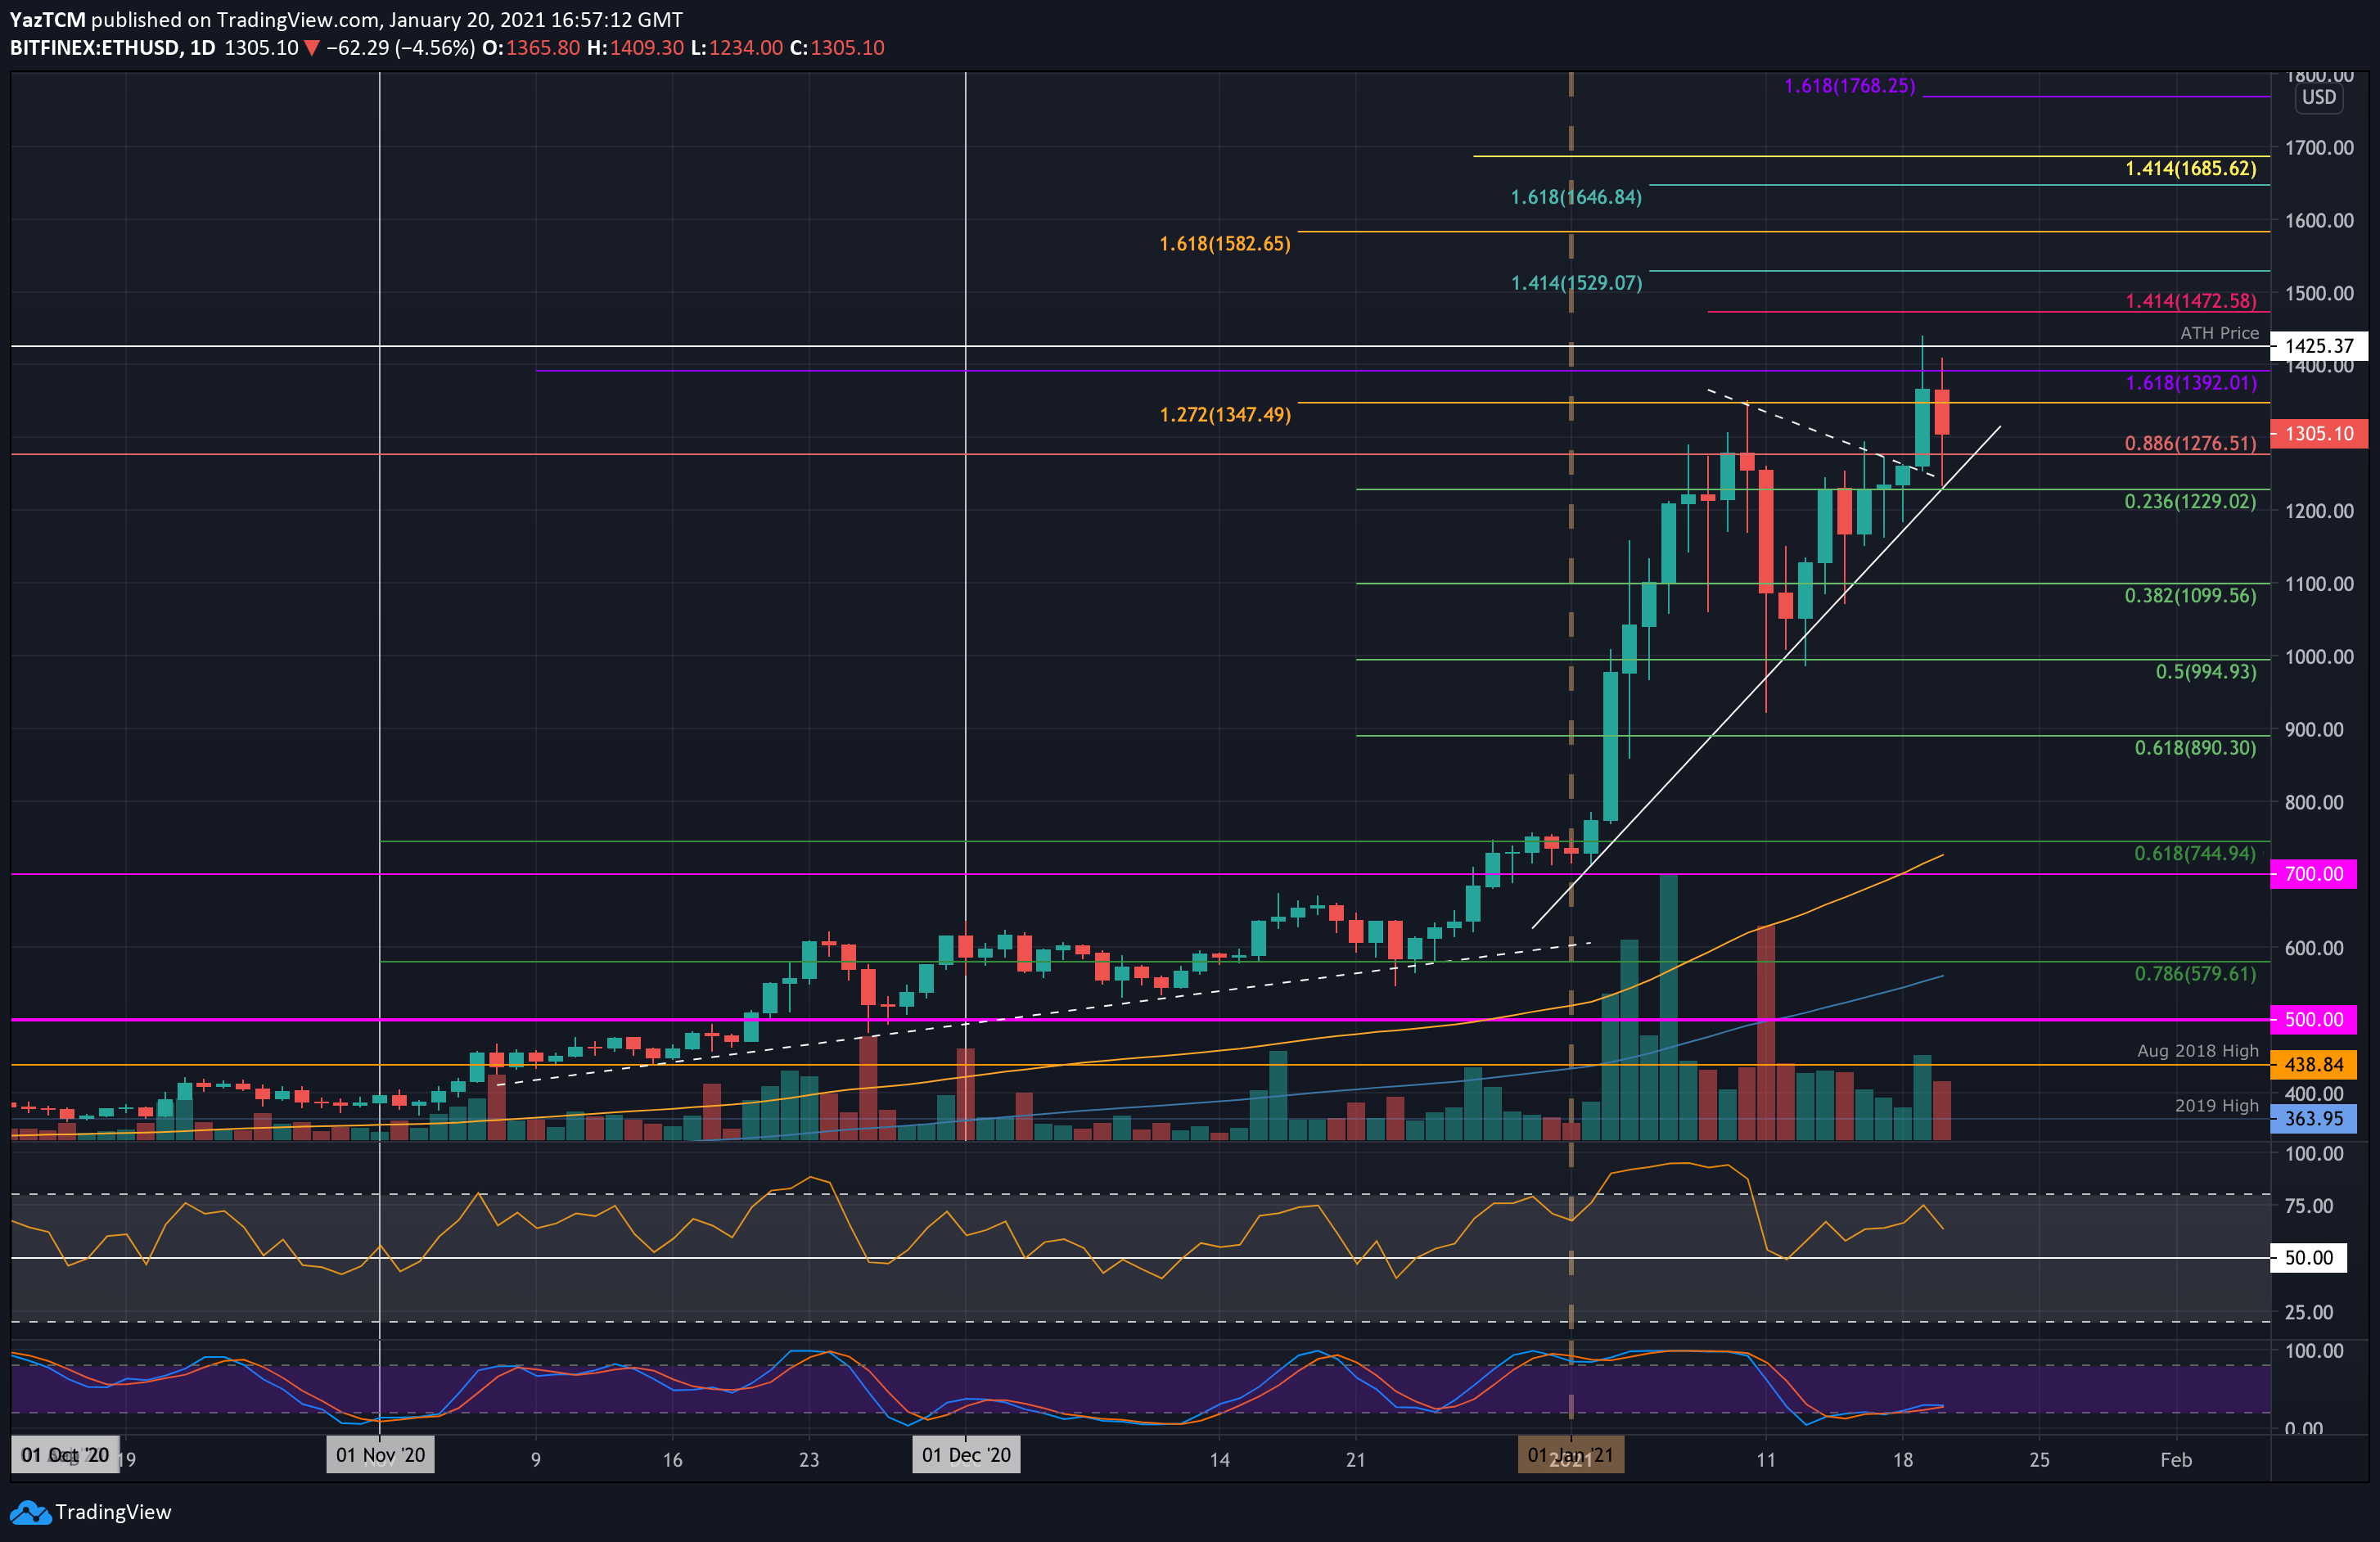
Task: Select the 0.236(1229.02) retracement label
Action: (x=2191, y=502)
